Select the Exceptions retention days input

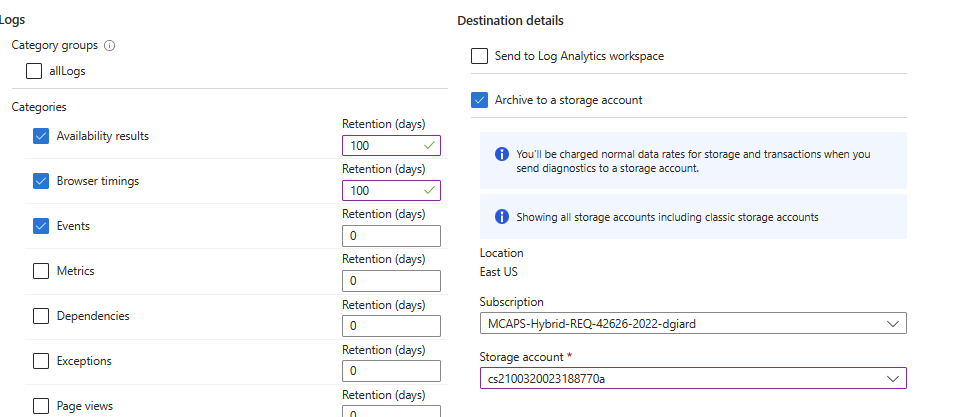tap(391, 371)
